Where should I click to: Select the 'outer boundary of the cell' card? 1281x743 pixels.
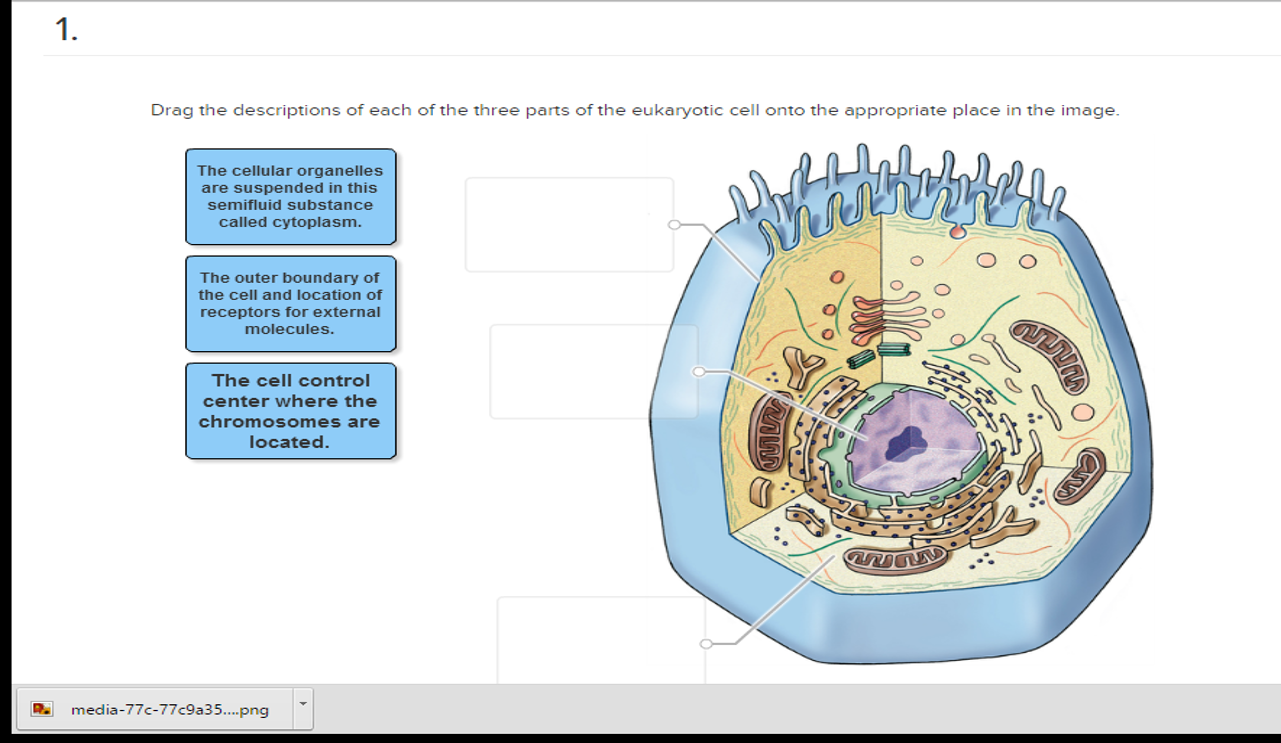point(290,303)
